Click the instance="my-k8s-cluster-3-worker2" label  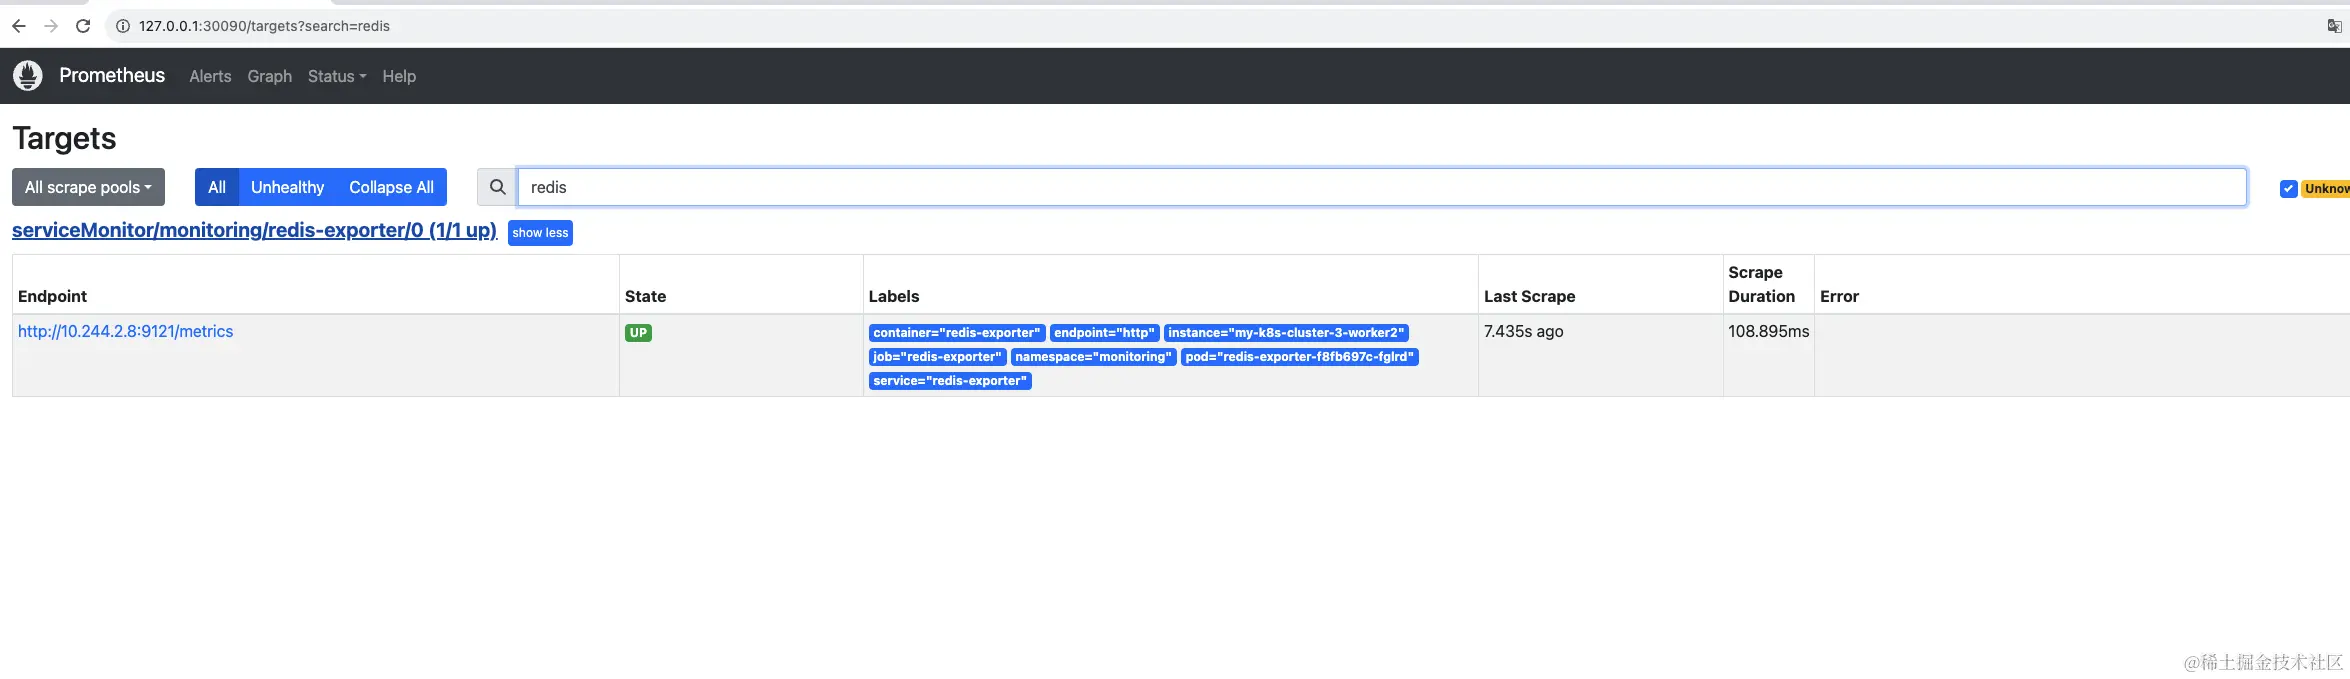click(1286, 333)
